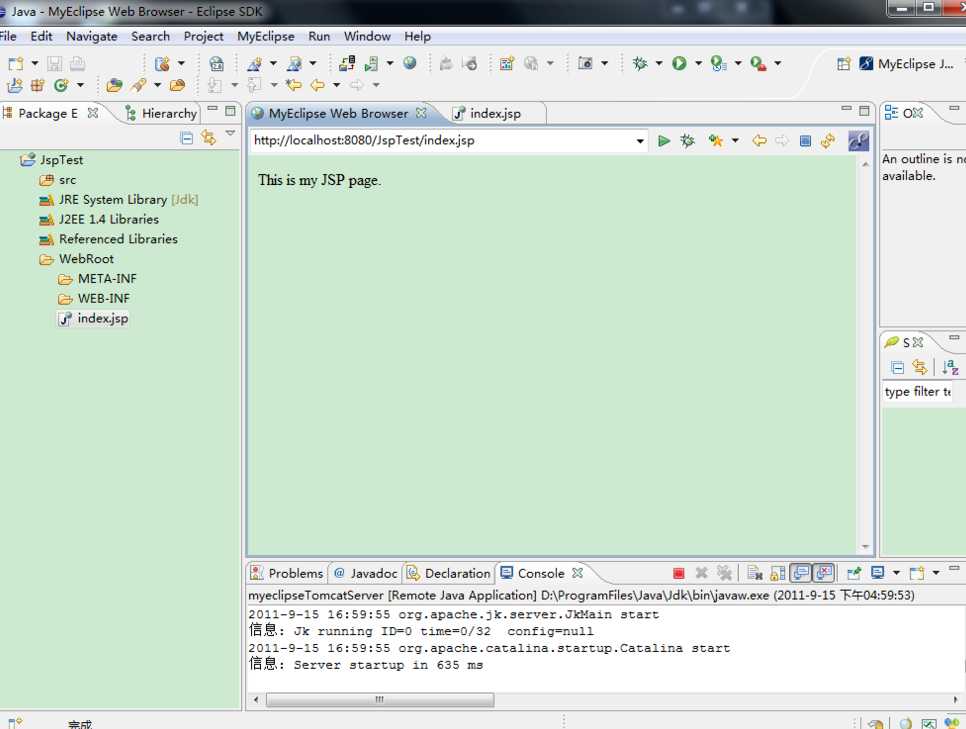
Task: Open the Debug dropdown arrow in main toolbar
Action: click(x=659, y=63)
